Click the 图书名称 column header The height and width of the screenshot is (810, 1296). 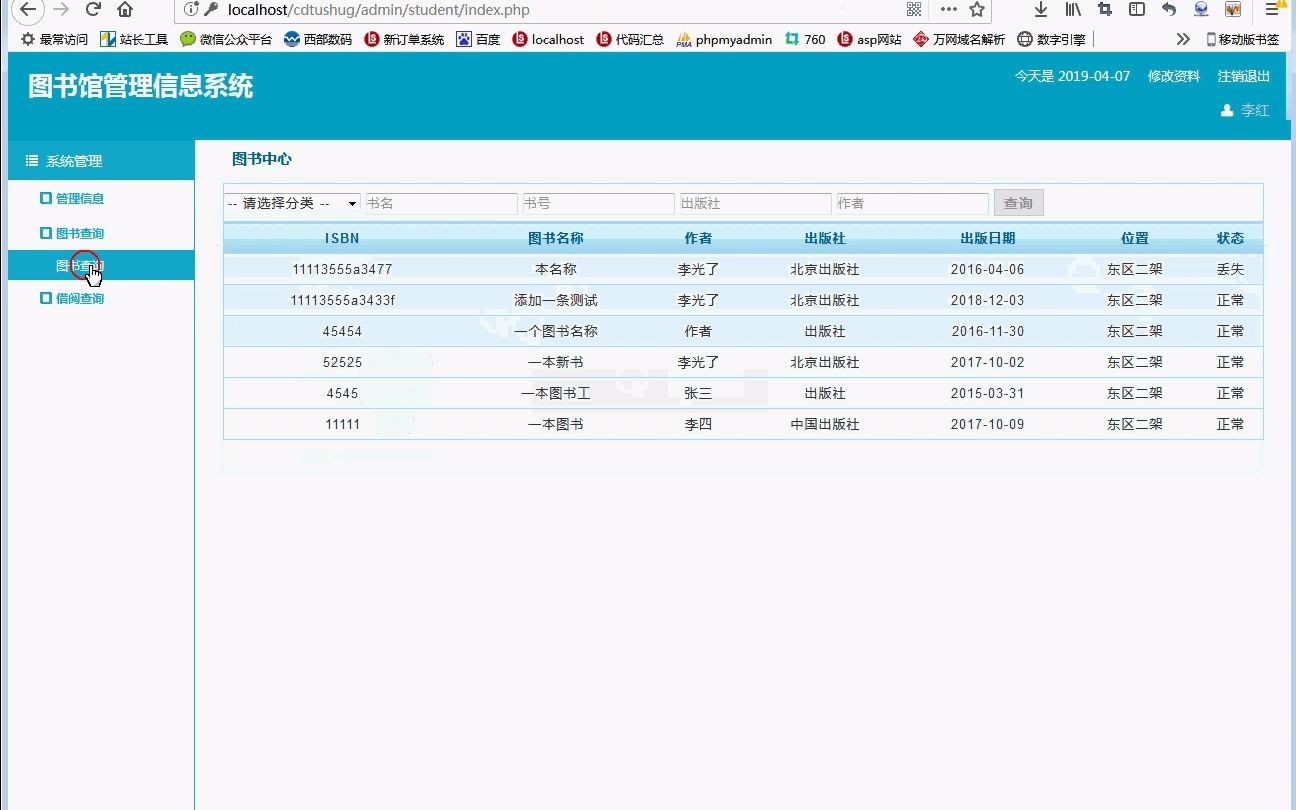click(556, 238)
